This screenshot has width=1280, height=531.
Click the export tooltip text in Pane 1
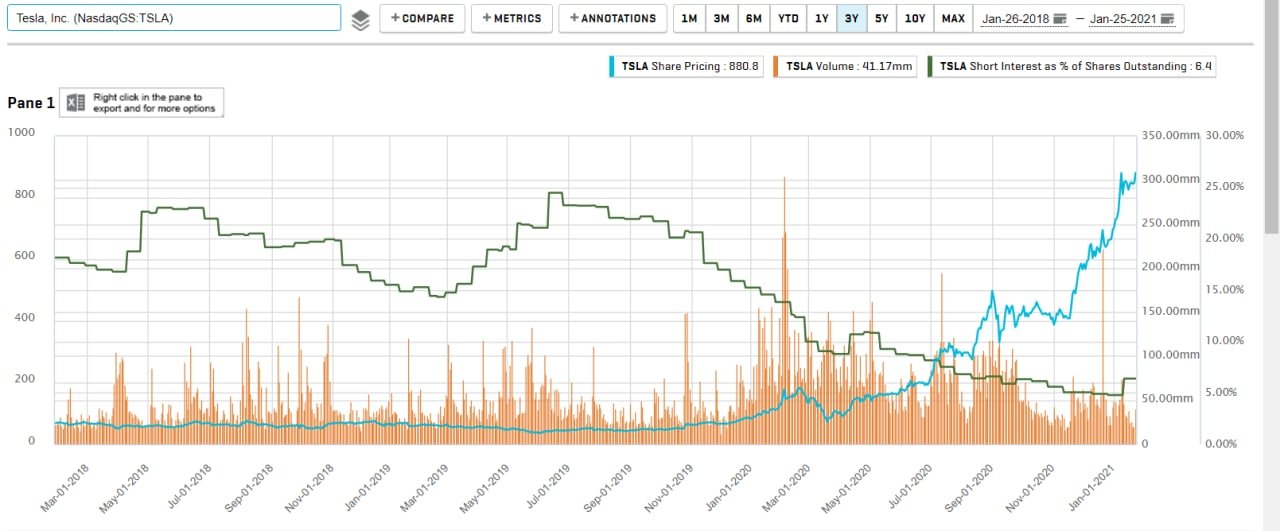[x=154, y=103]
